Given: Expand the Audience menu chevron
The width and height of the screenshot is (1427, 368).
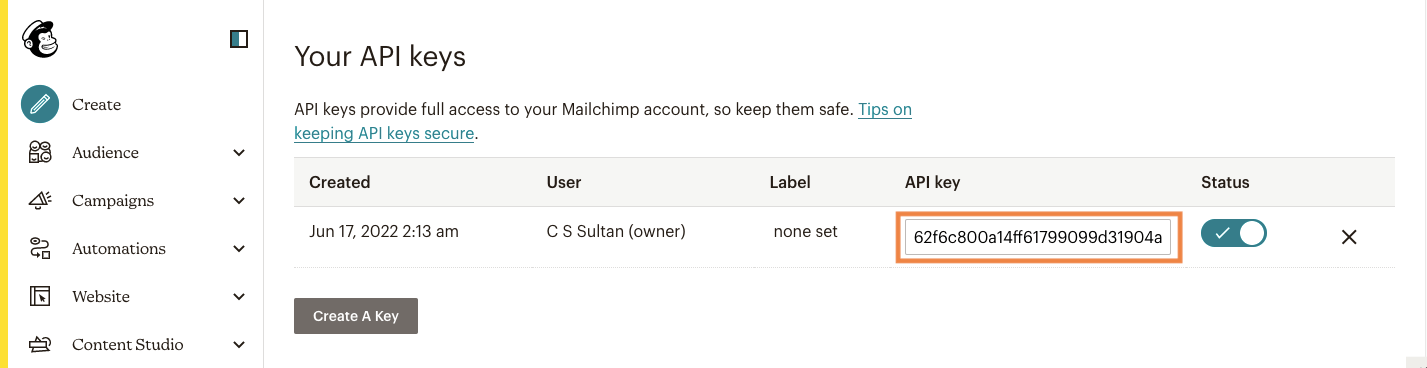Looking at the screenshot, I should coord(239,153).
